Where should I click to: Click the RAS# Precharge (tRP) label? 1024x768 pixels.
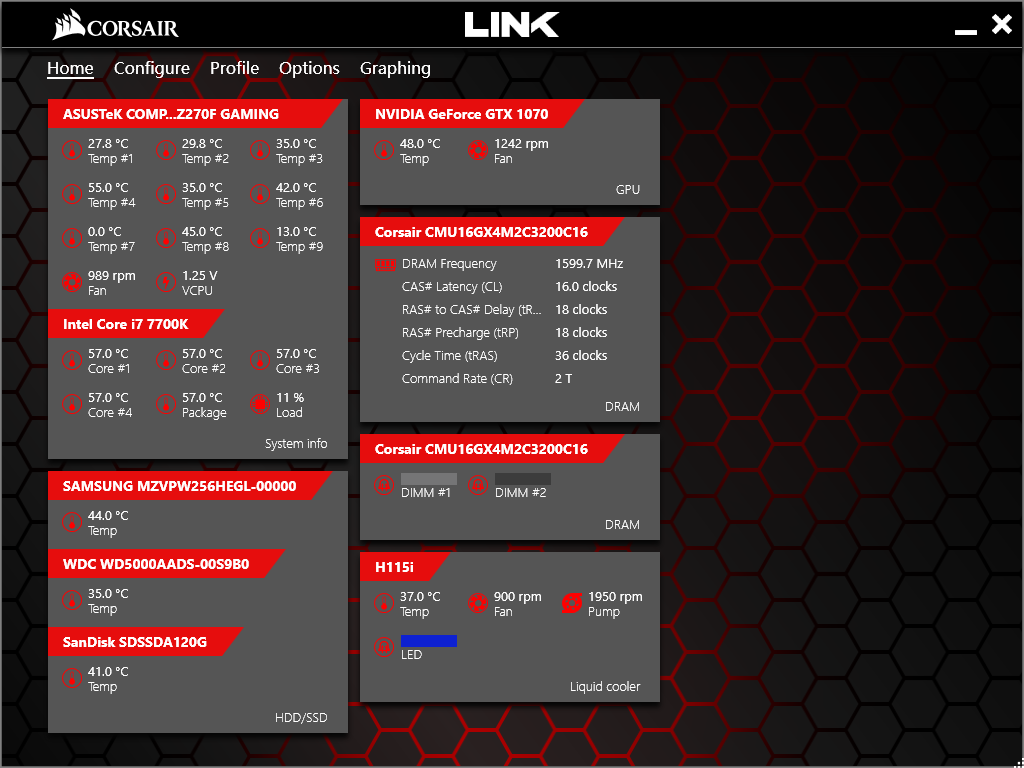(460, 333)
